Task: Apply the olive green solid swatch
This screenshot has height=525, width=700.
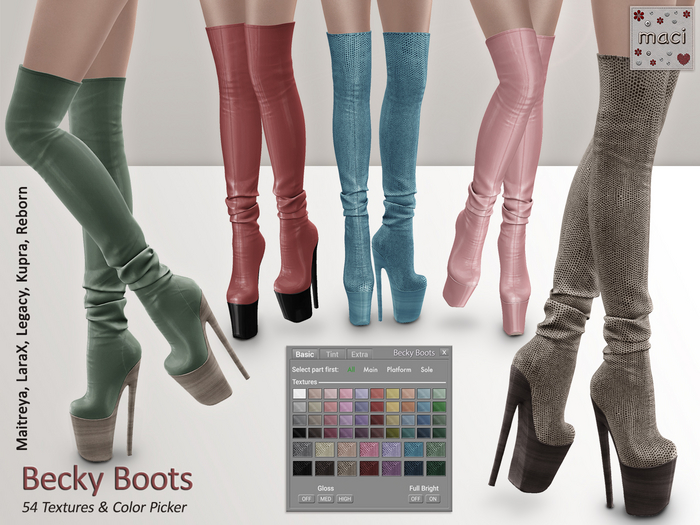Action: click(393, 433)
